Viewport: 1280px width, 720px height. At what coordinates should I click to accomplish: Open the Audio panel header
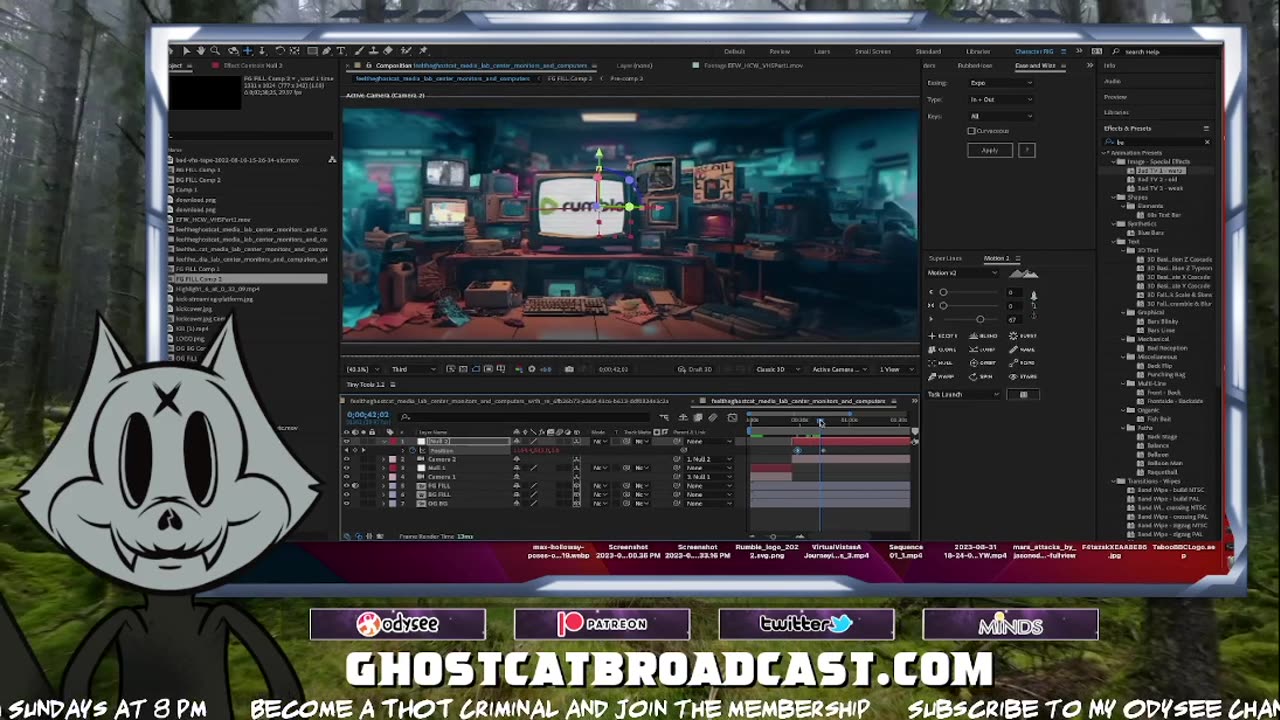(1112, 81)
